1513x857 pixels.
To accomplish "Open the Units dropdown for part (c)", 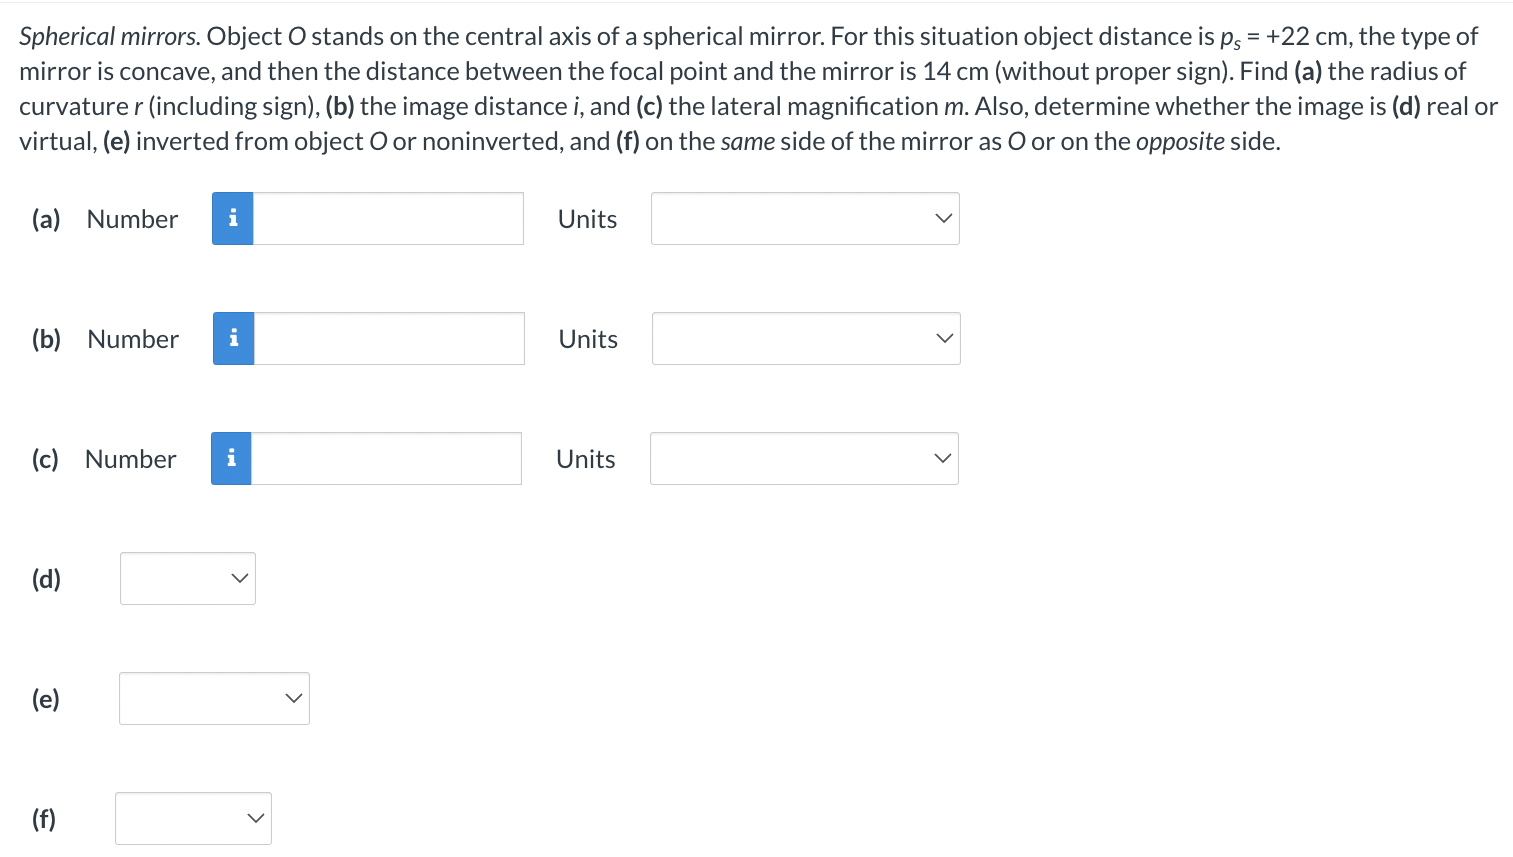I will pyautogui.click(x=804, y=458).
